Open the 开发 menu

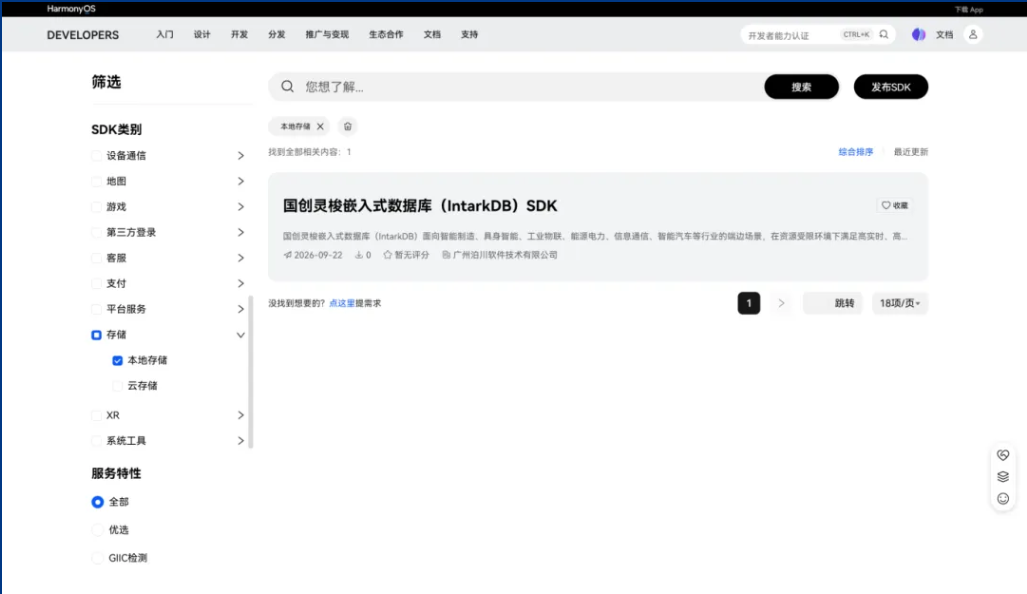coord(239,35)
